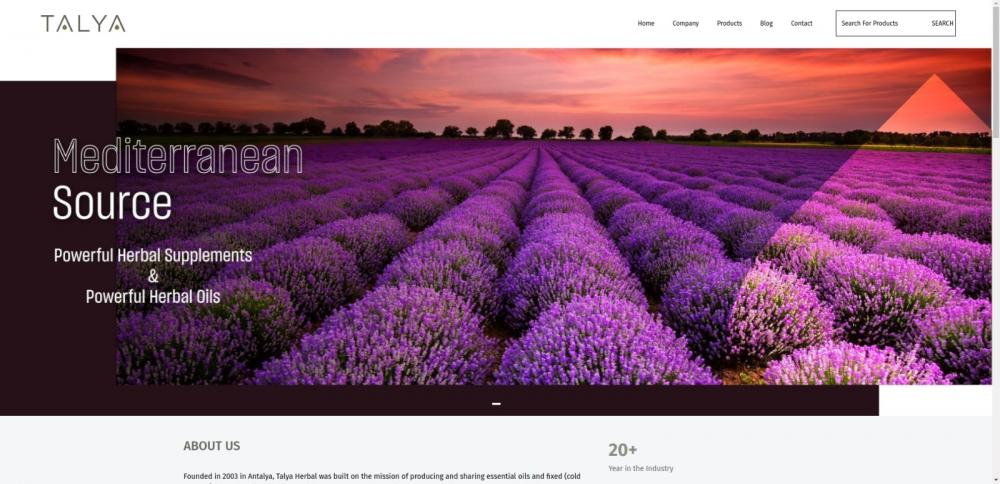Open the Contact menu item
Image resolution: width=1000 pixels, height=484 pixels.
click(x=802, y=24)
